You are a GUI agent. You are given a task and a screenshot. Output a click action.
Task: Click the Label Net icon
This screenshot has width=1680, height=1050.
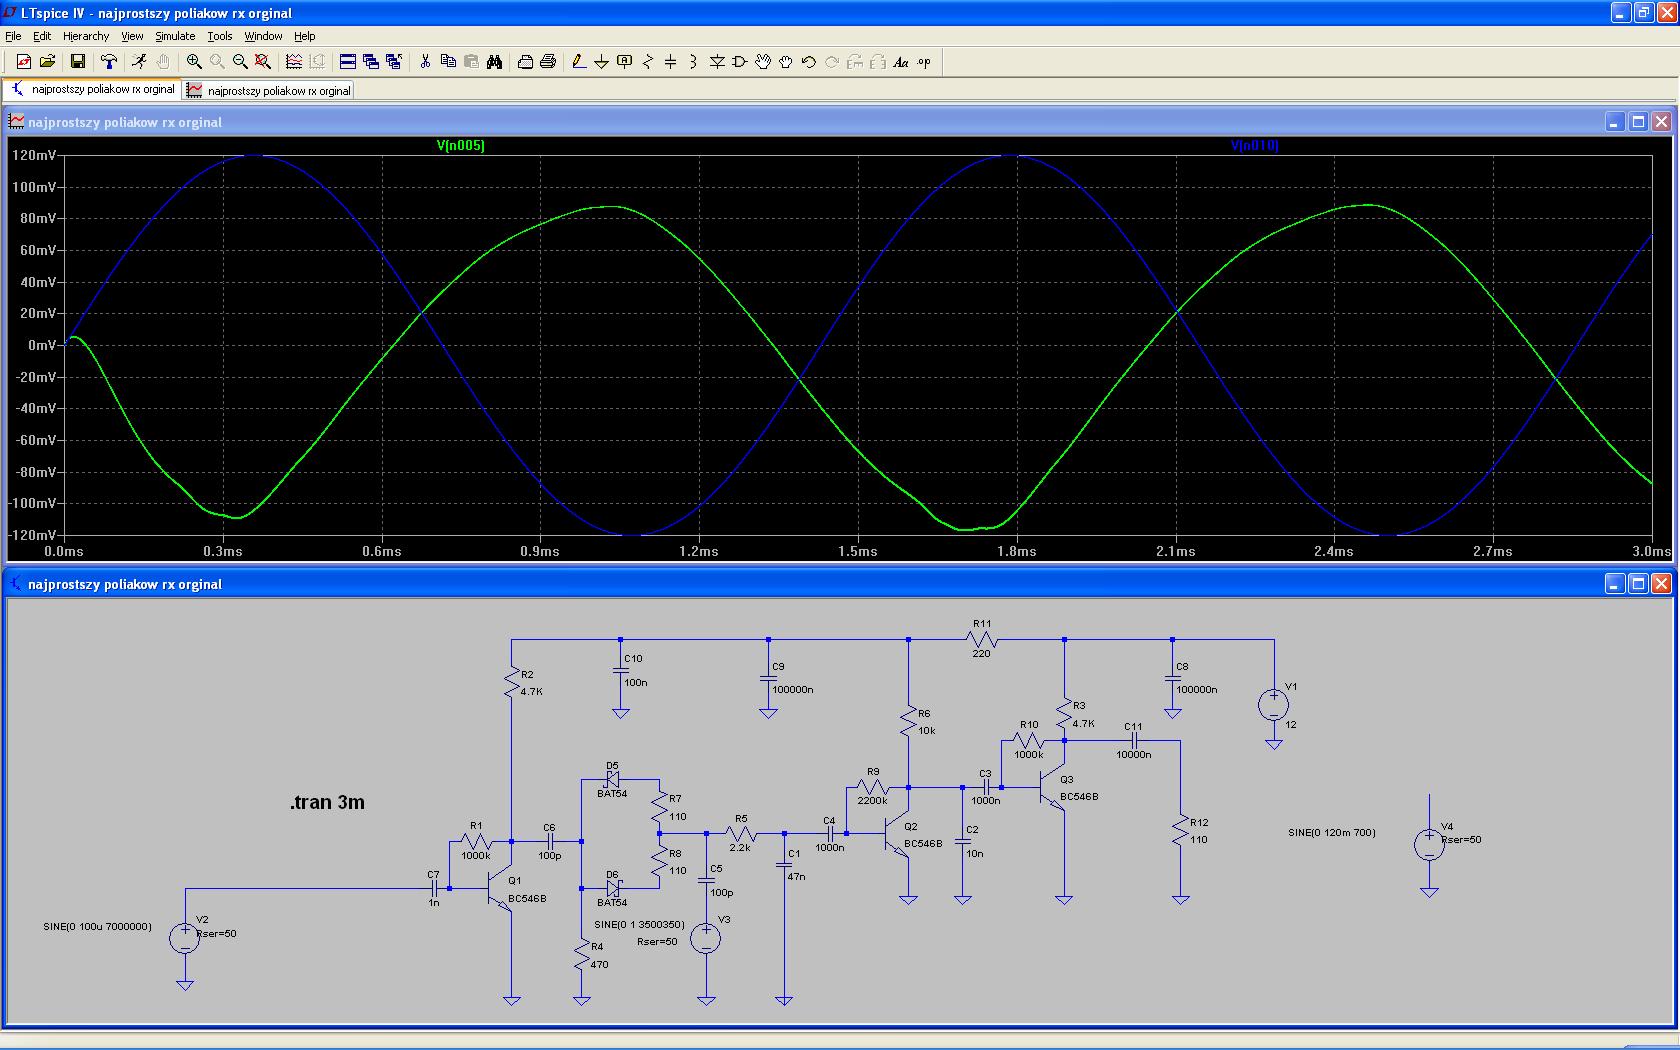click(x=625, y=62)
